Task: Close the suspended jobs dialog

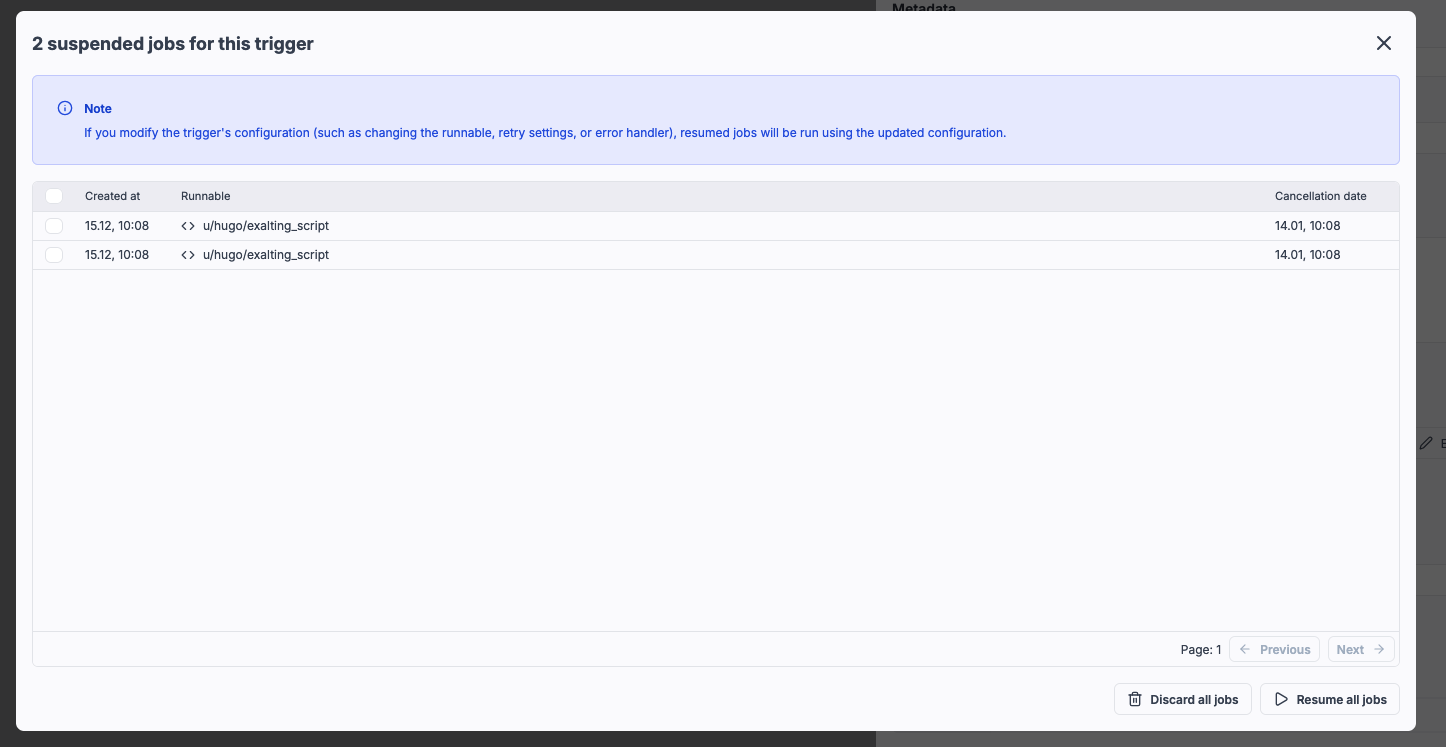Action: [x=1383, y=43]
